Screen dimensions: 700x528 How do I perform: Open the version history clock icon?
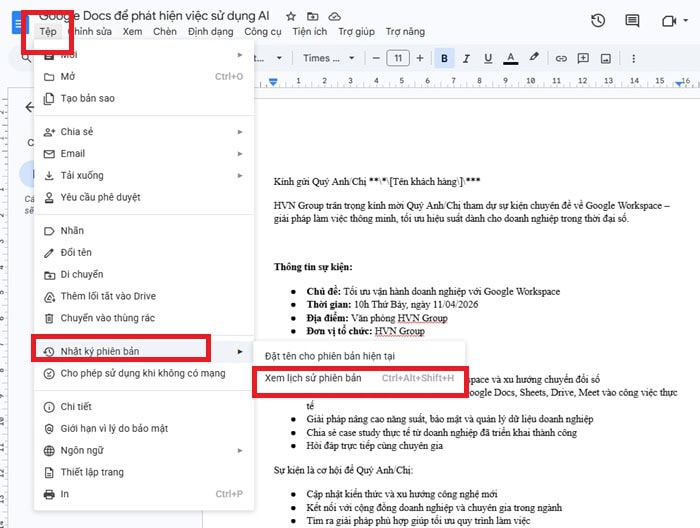(x=598, y=20)
